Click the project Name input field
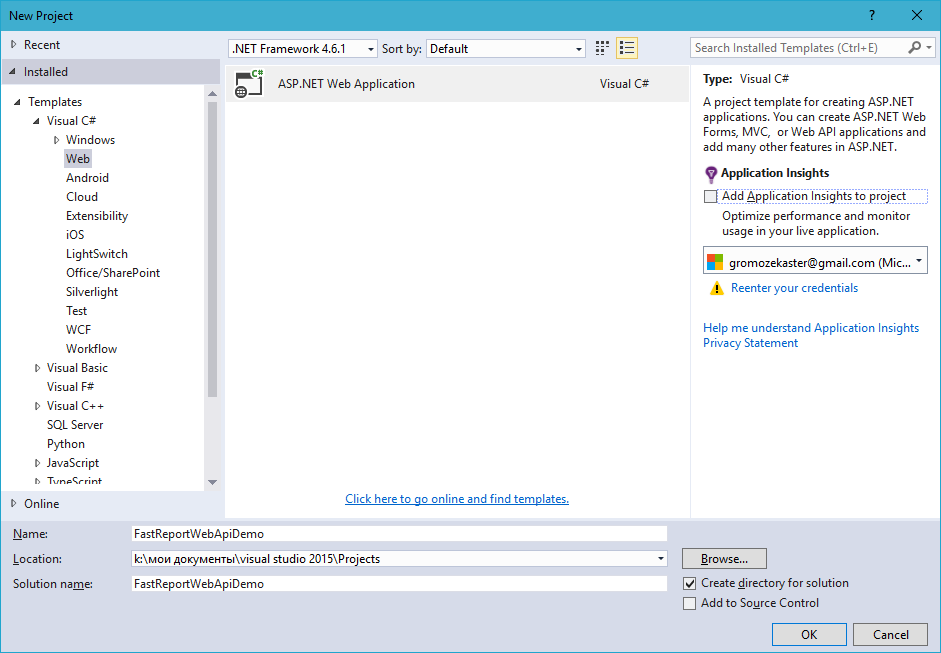This screenshot has width=941, height=653. [399, 534]
